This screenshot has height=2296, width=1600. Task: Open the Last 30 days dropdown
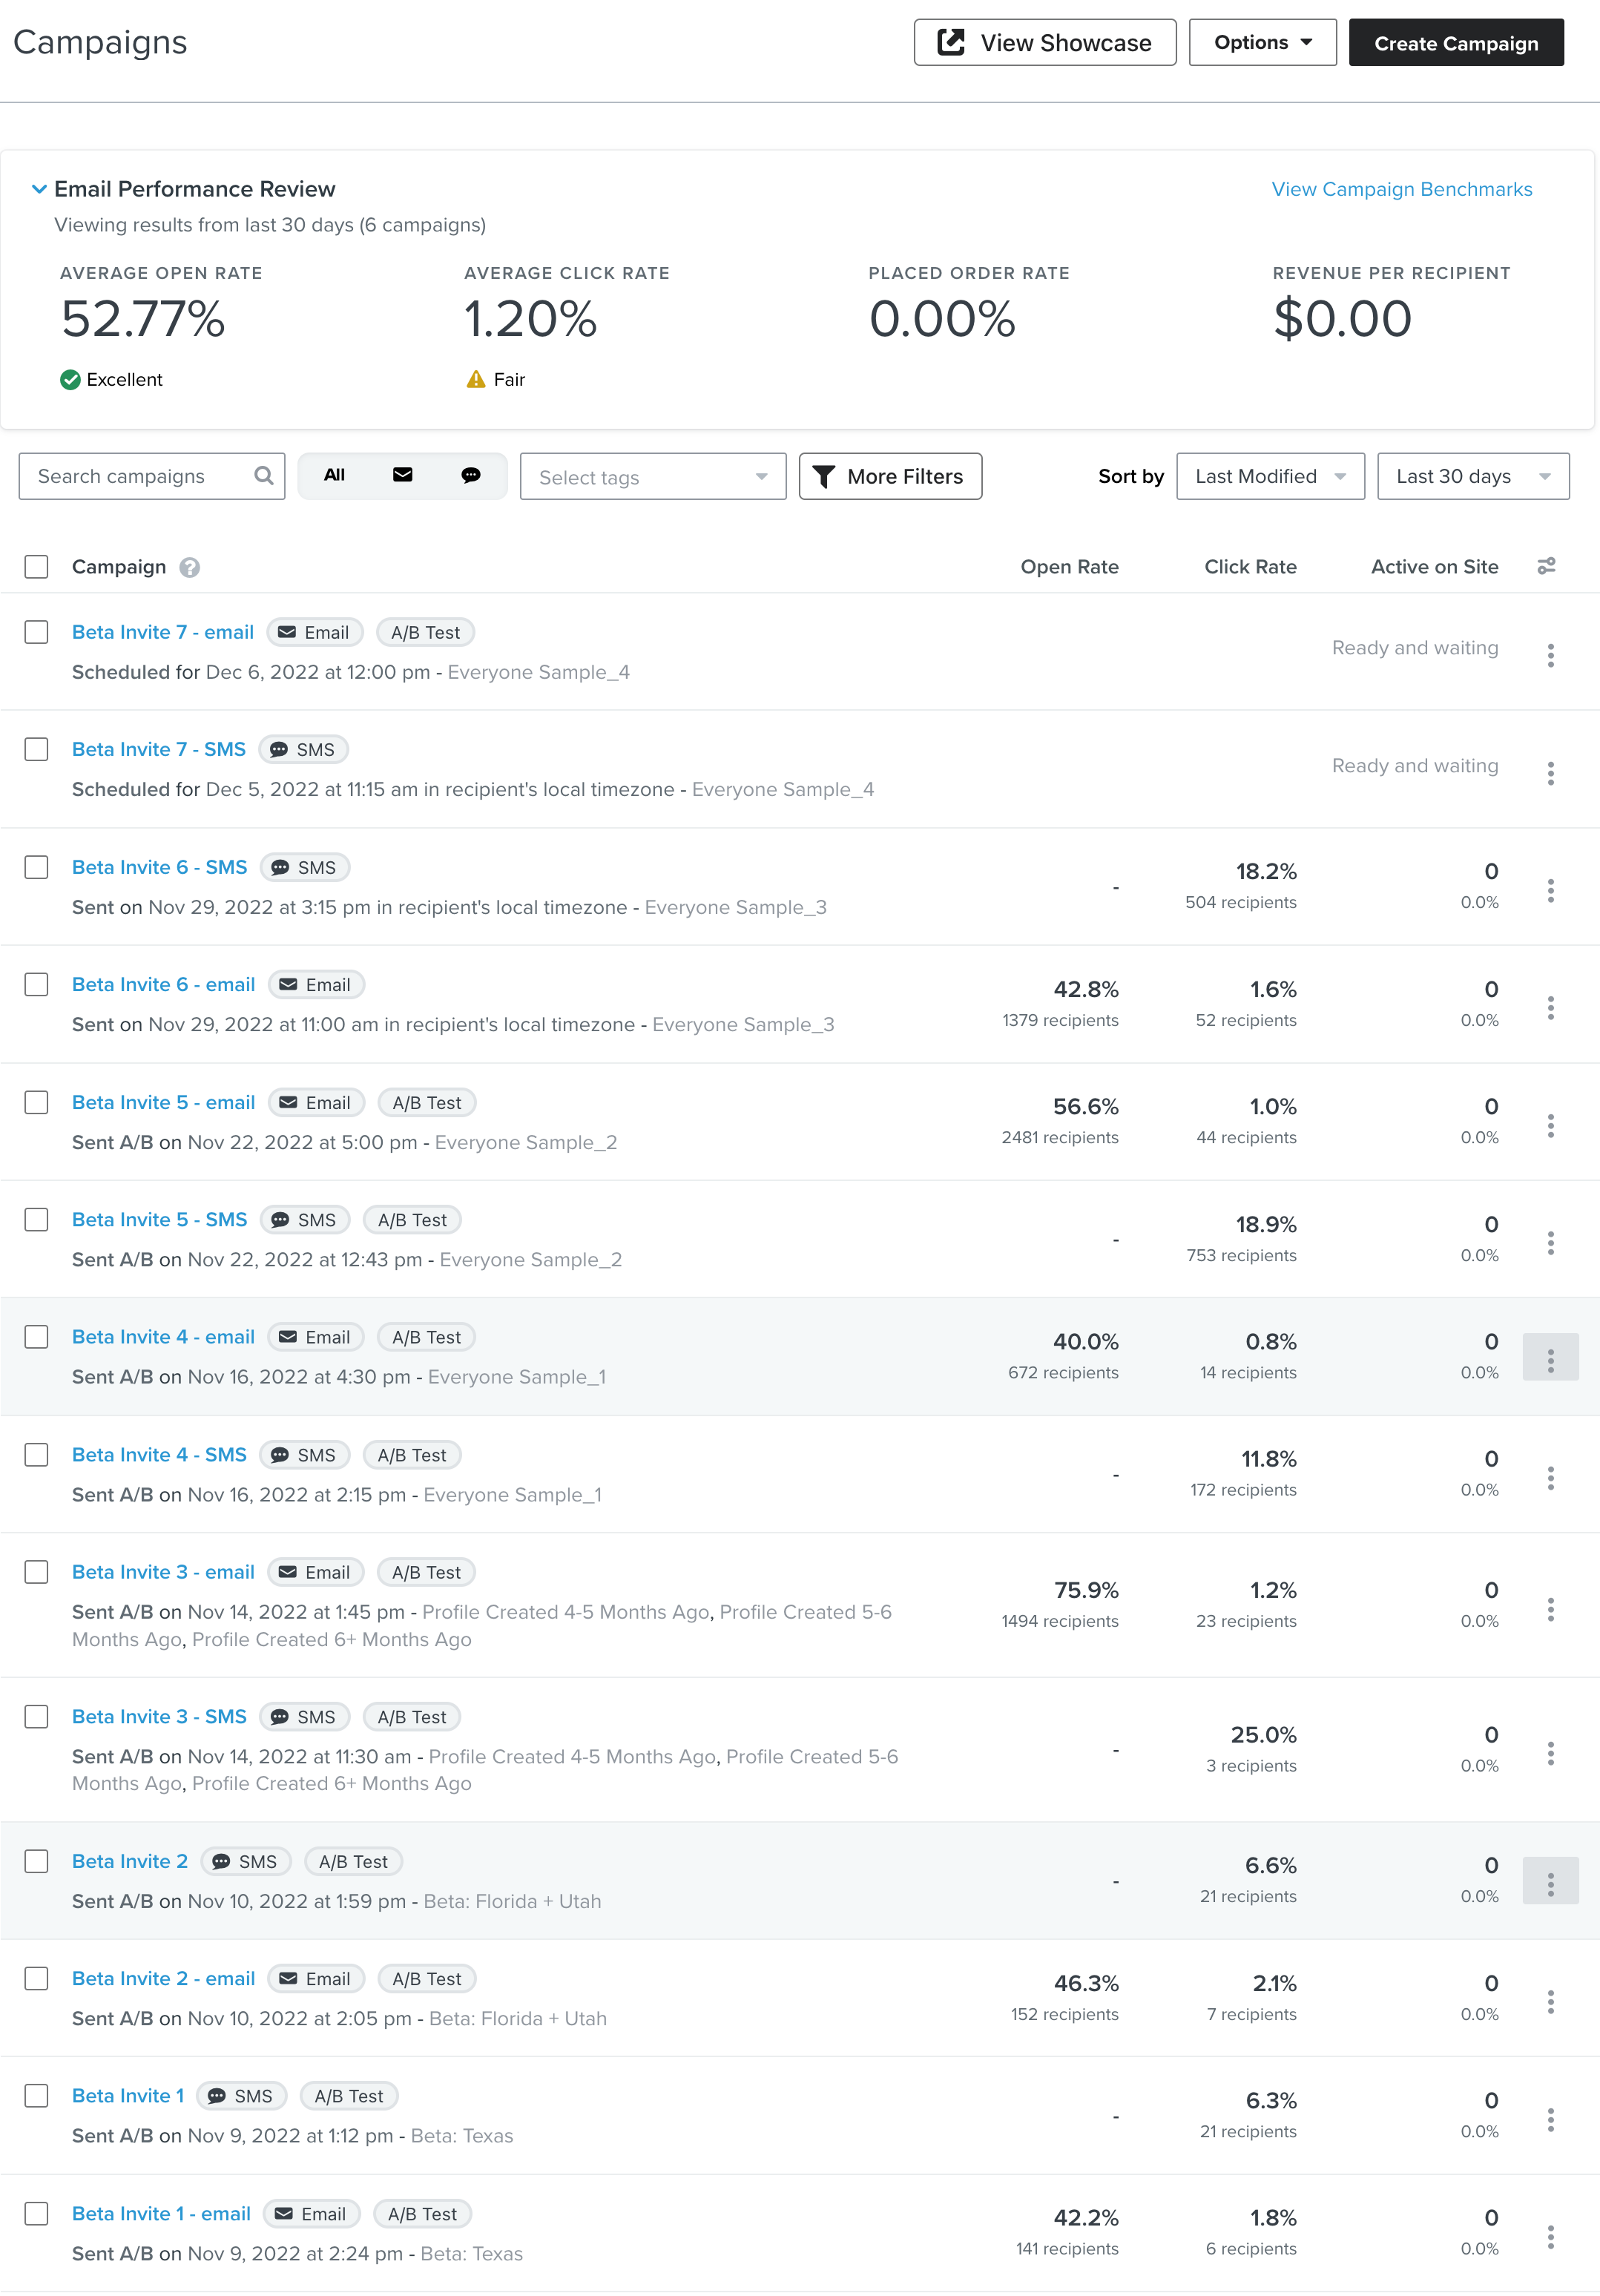click(x=1472, y=476)
